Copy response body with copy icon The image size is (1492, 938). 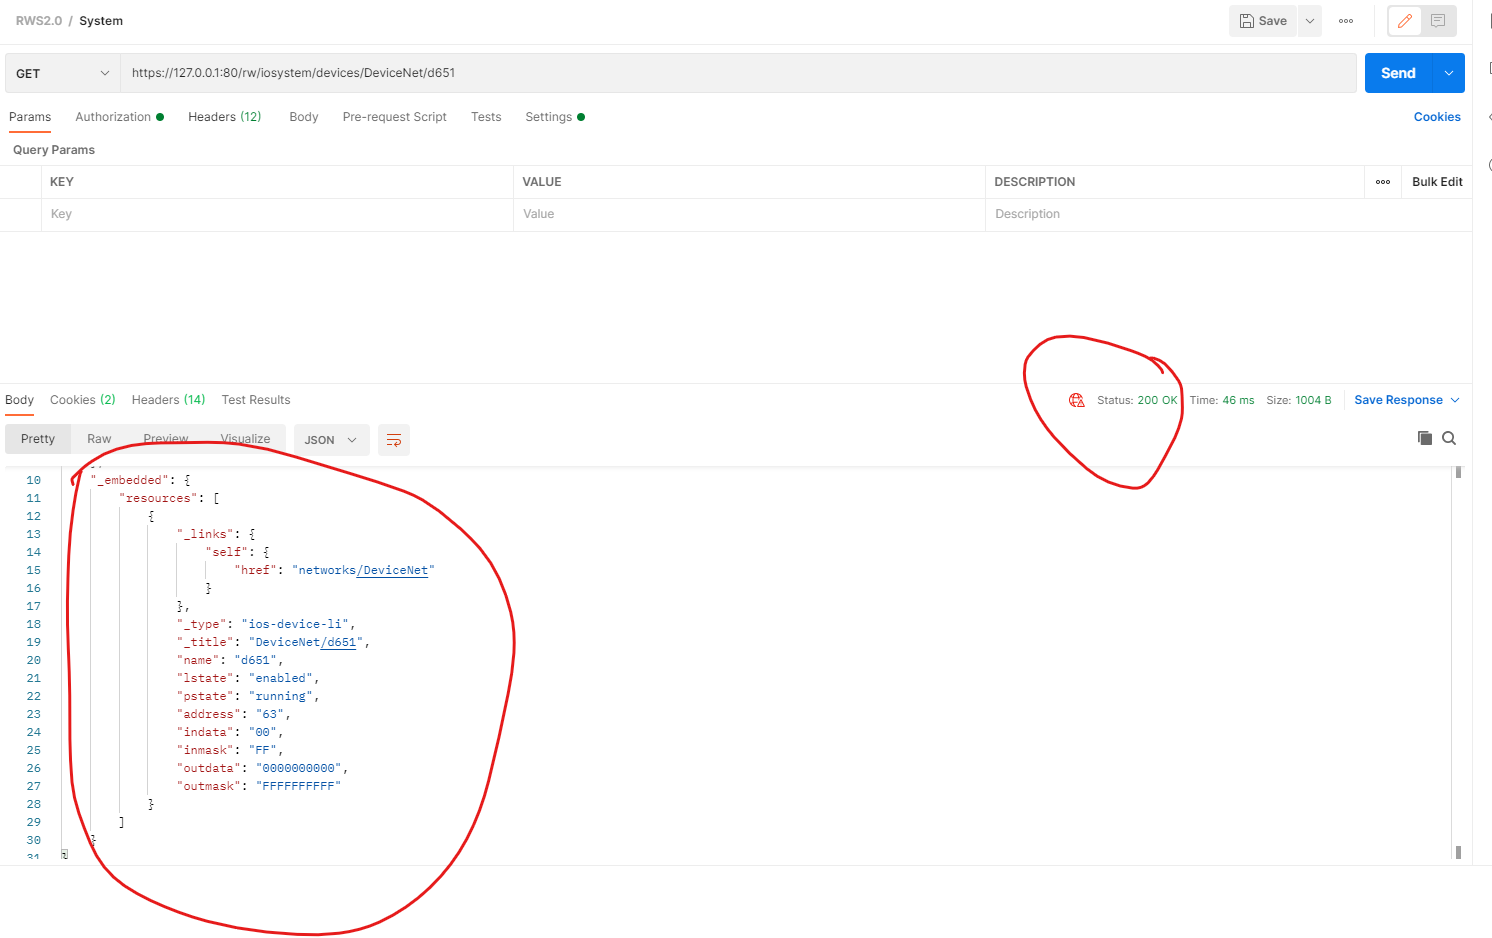coord(1425,438)
